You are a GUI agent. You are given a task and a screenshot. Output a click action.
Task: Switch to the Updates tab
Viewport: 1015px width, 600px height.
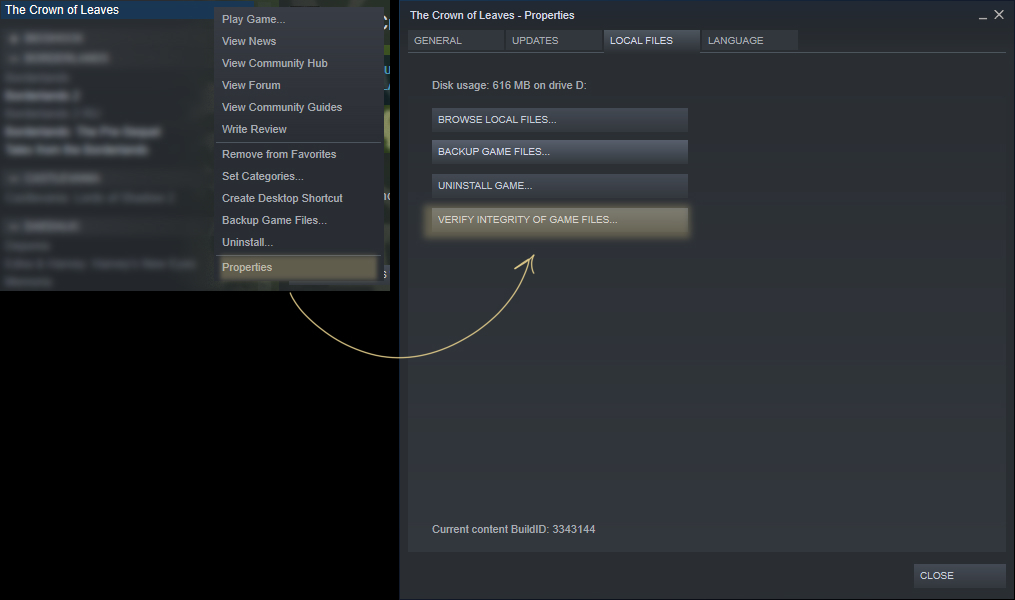click(x=554, y=41)
